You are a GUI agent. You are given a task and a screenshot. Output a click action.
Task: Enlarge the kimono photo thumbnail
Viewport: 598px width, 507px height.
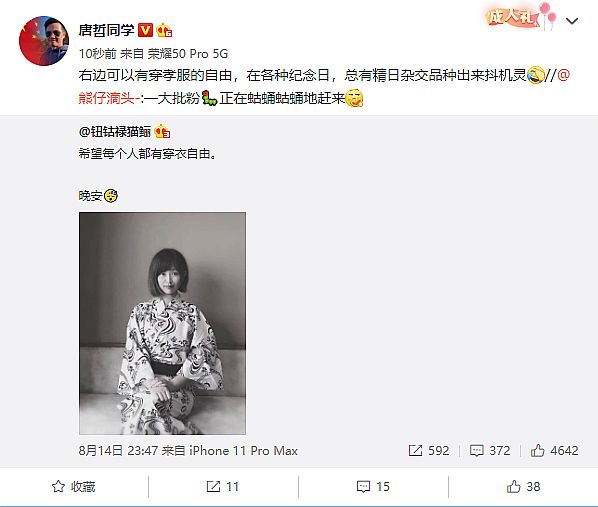point(162,324)
